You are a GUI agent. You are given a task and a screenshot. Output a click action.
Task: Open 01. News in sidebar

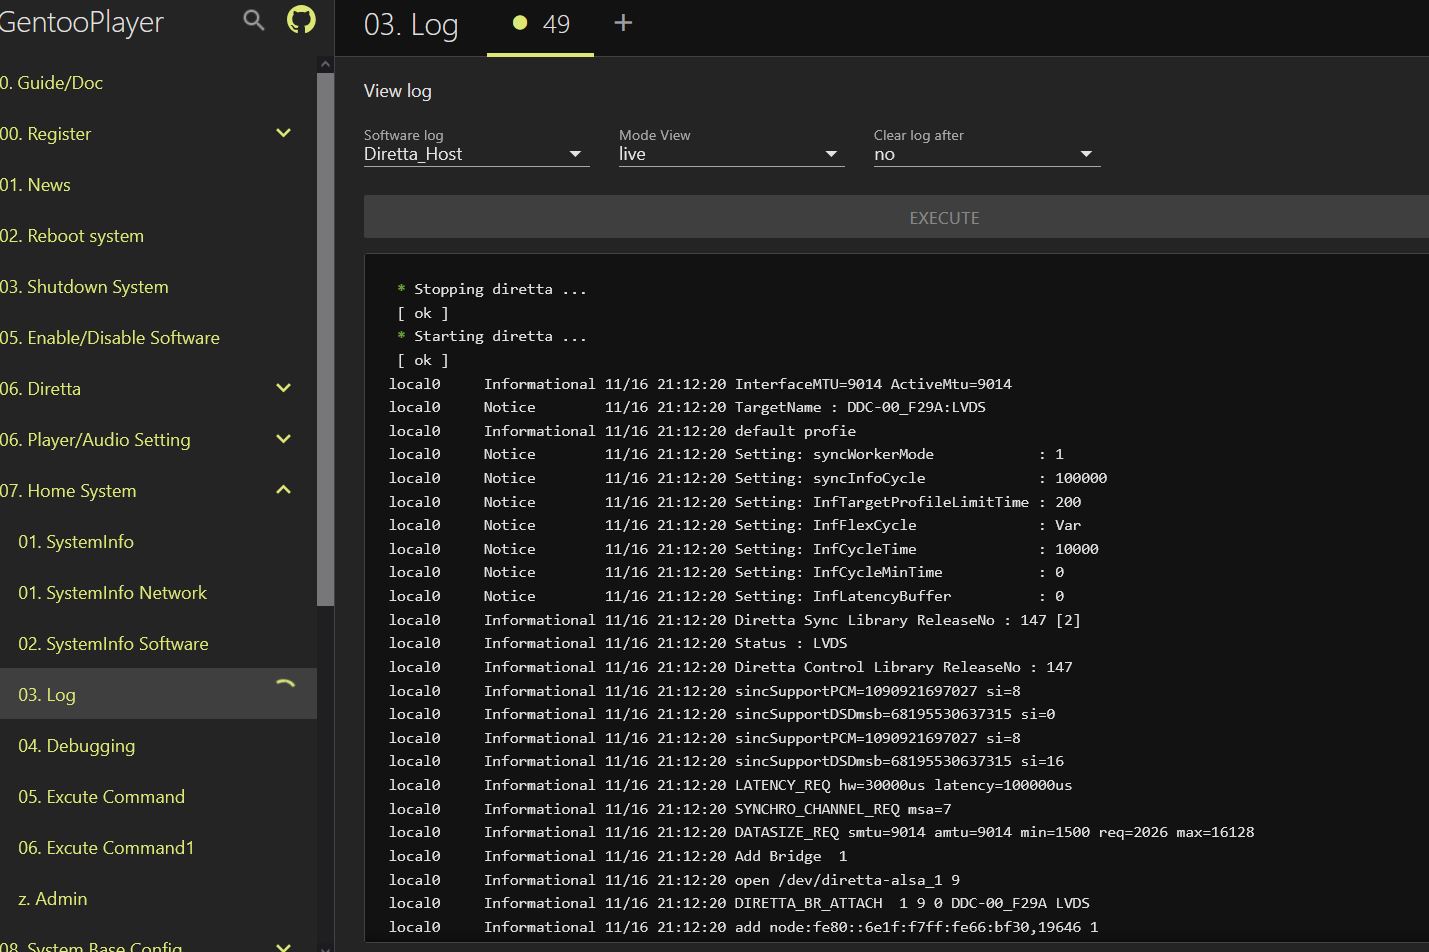36,185
